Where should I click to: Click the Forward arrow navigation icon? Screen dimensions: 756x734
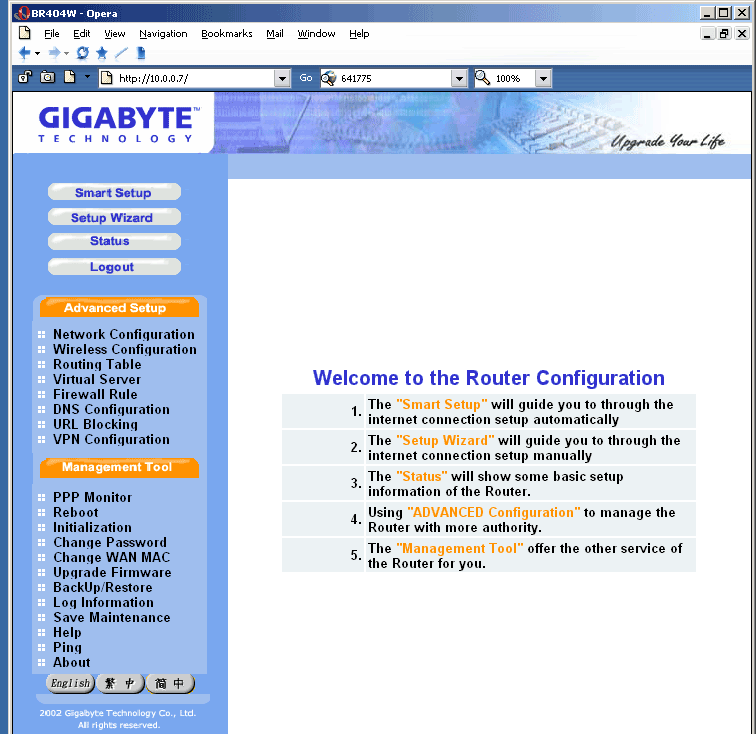pyautogui.click(x=54, y=53)
